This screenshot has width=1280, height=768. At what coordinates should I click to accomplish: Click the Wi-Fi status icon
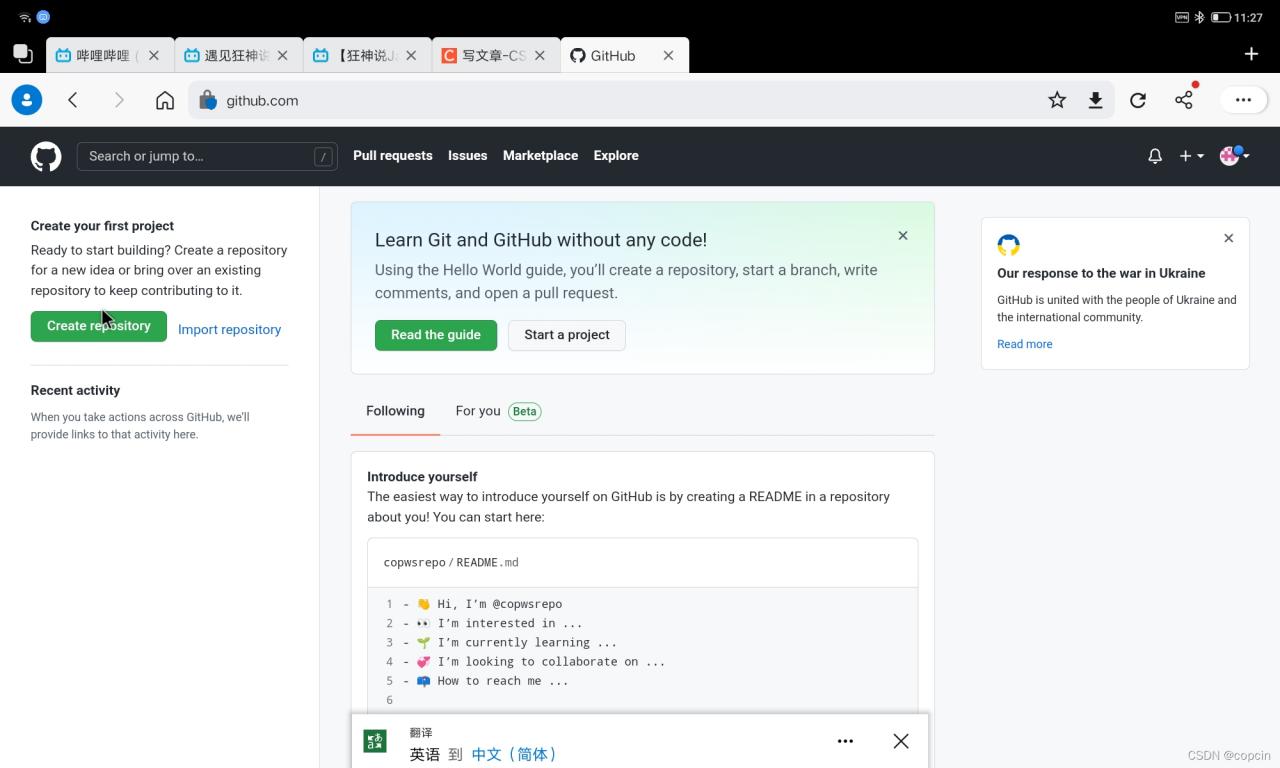pos(24,18)
